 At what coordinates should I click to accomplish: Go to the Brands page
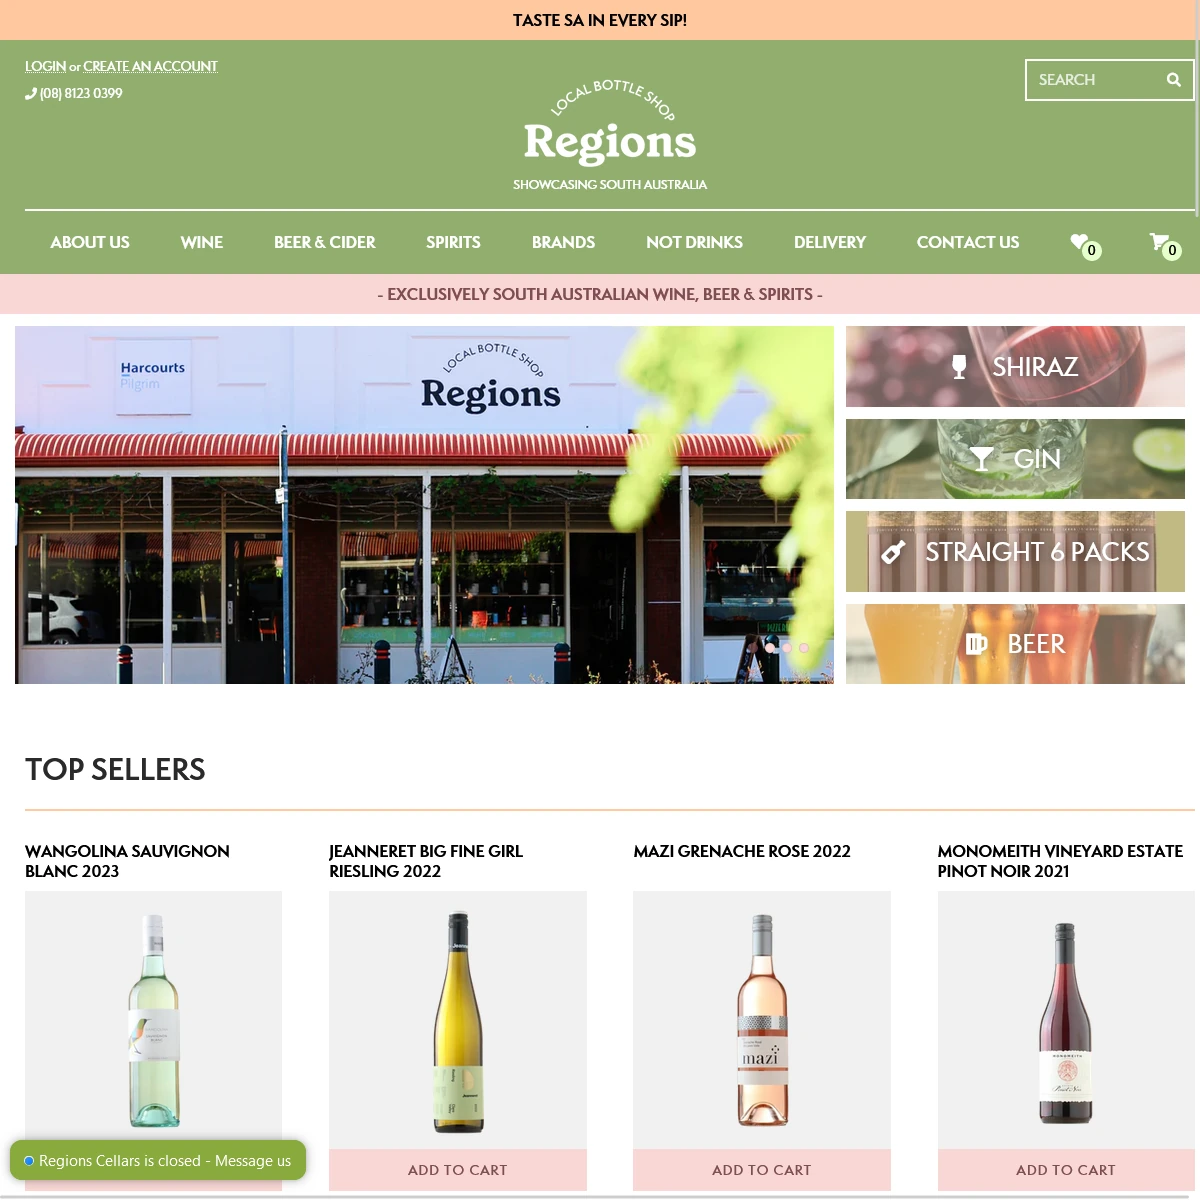pyautogui.click(x=563, y=242)
